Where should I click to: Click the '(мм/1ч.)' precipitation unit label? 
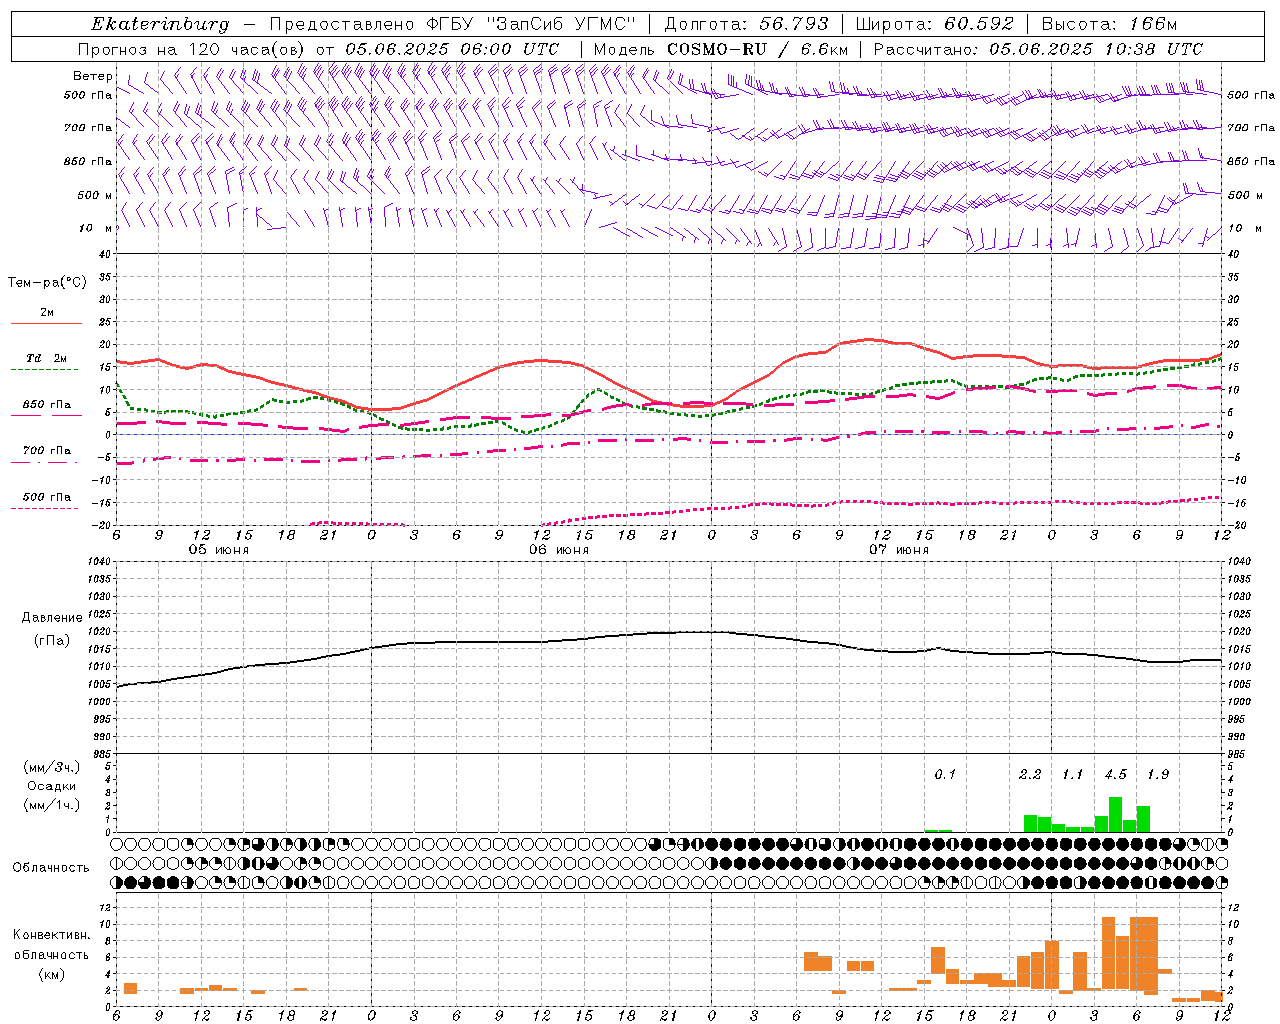click(x=51, y=806)
